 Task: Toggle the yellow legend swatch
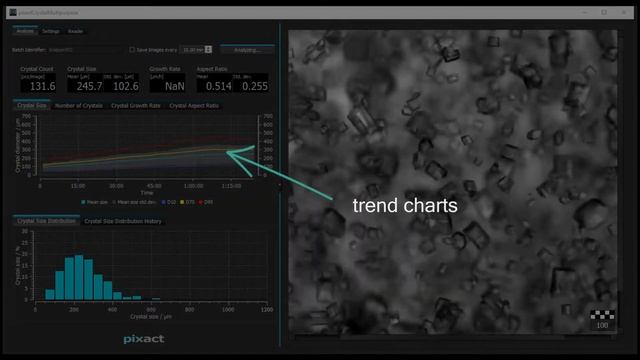click(x=182, y=202)
